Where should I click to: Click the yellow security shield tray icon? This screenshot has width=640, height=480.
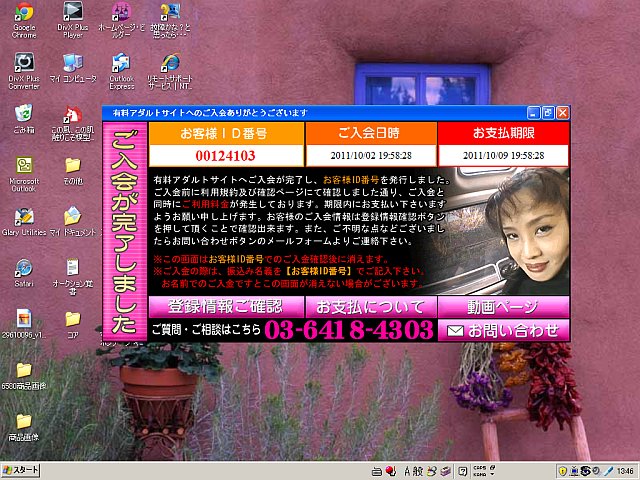click(x=562, y=471)
